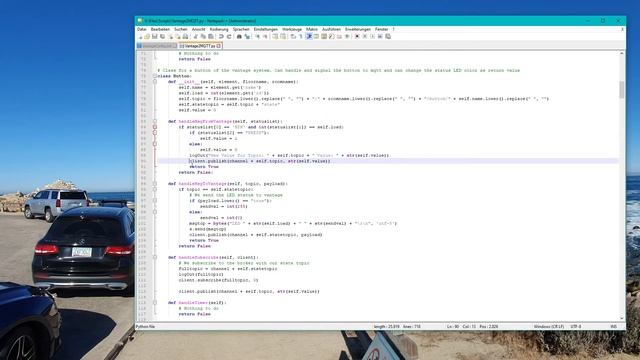Click Windows (CR LF) in the status bar
Screen dimensions: 640x360
click(x=549, y=327)
